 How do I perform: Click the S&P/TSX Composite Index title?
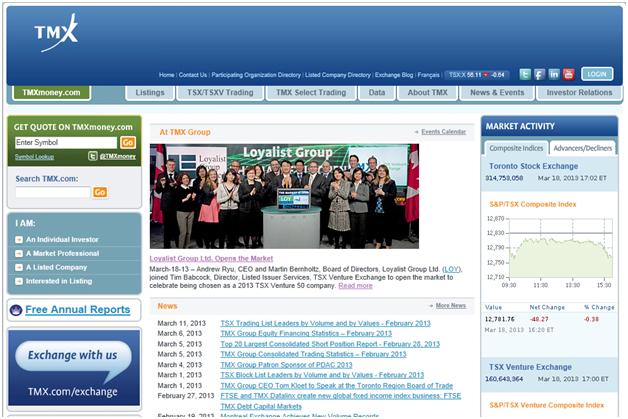[533, 205]
